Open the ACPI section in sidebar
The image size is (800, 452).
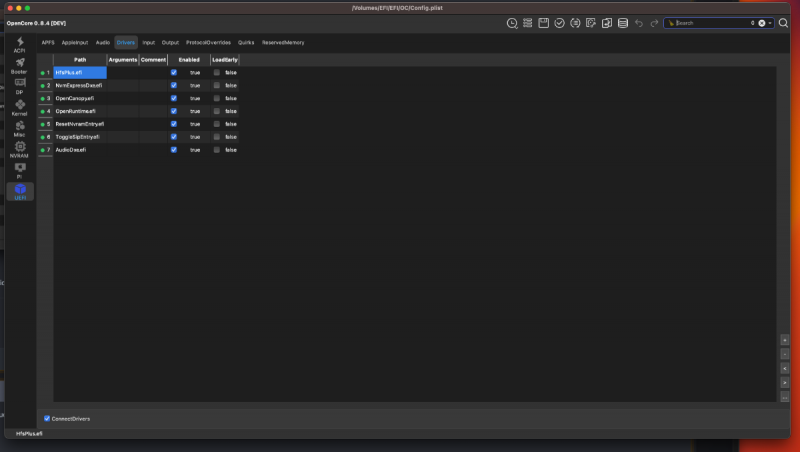tap(20, 44)
